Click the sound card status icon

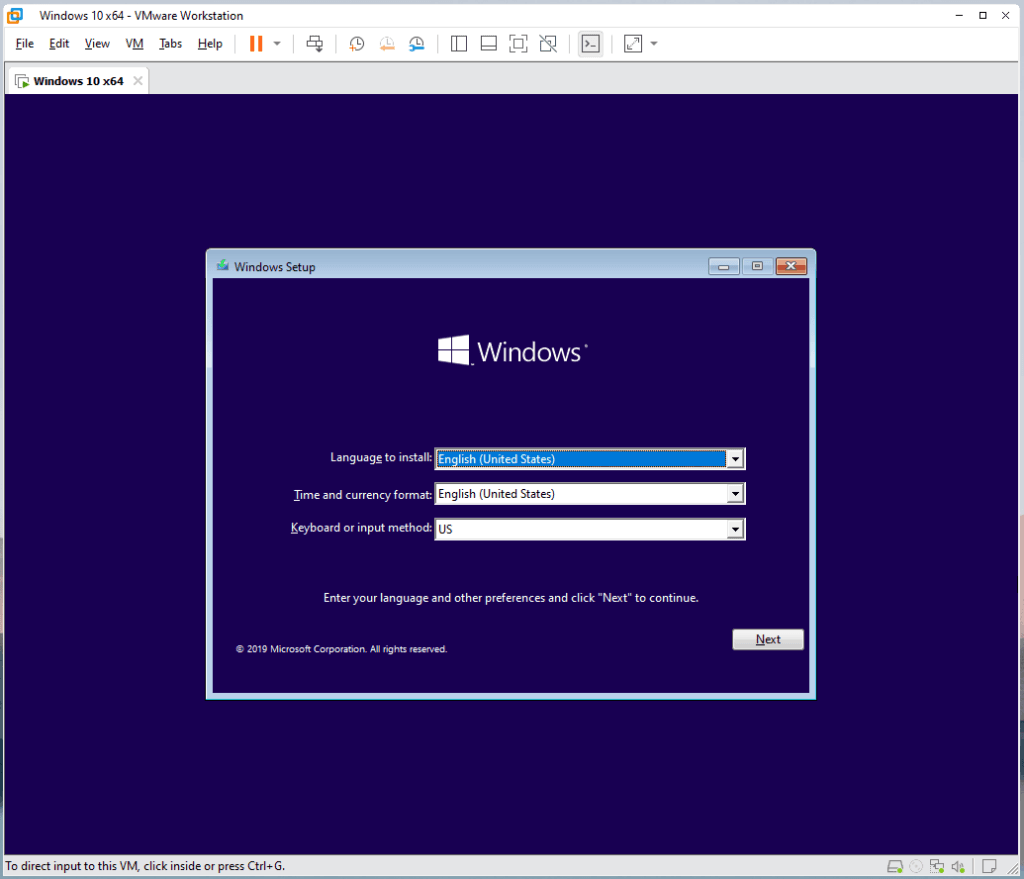[958, 866]
